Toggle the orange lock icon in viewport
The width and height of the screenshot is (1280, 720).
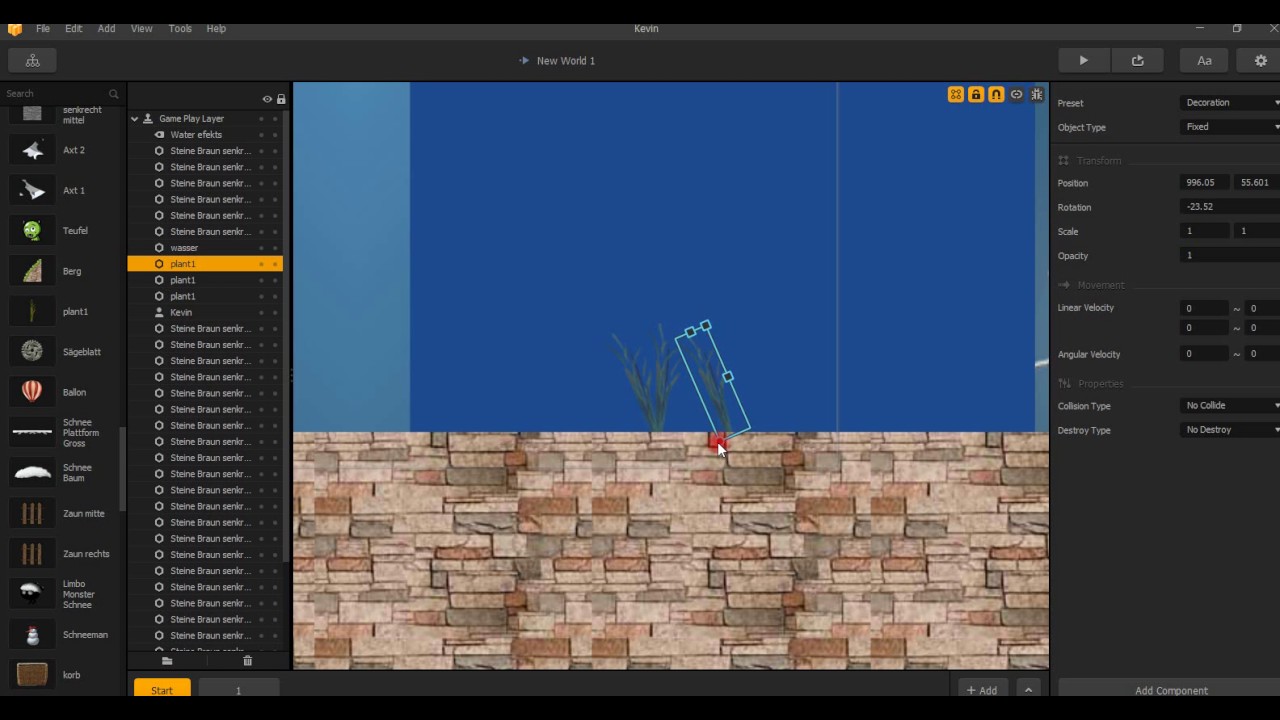(x=976, y=94)
